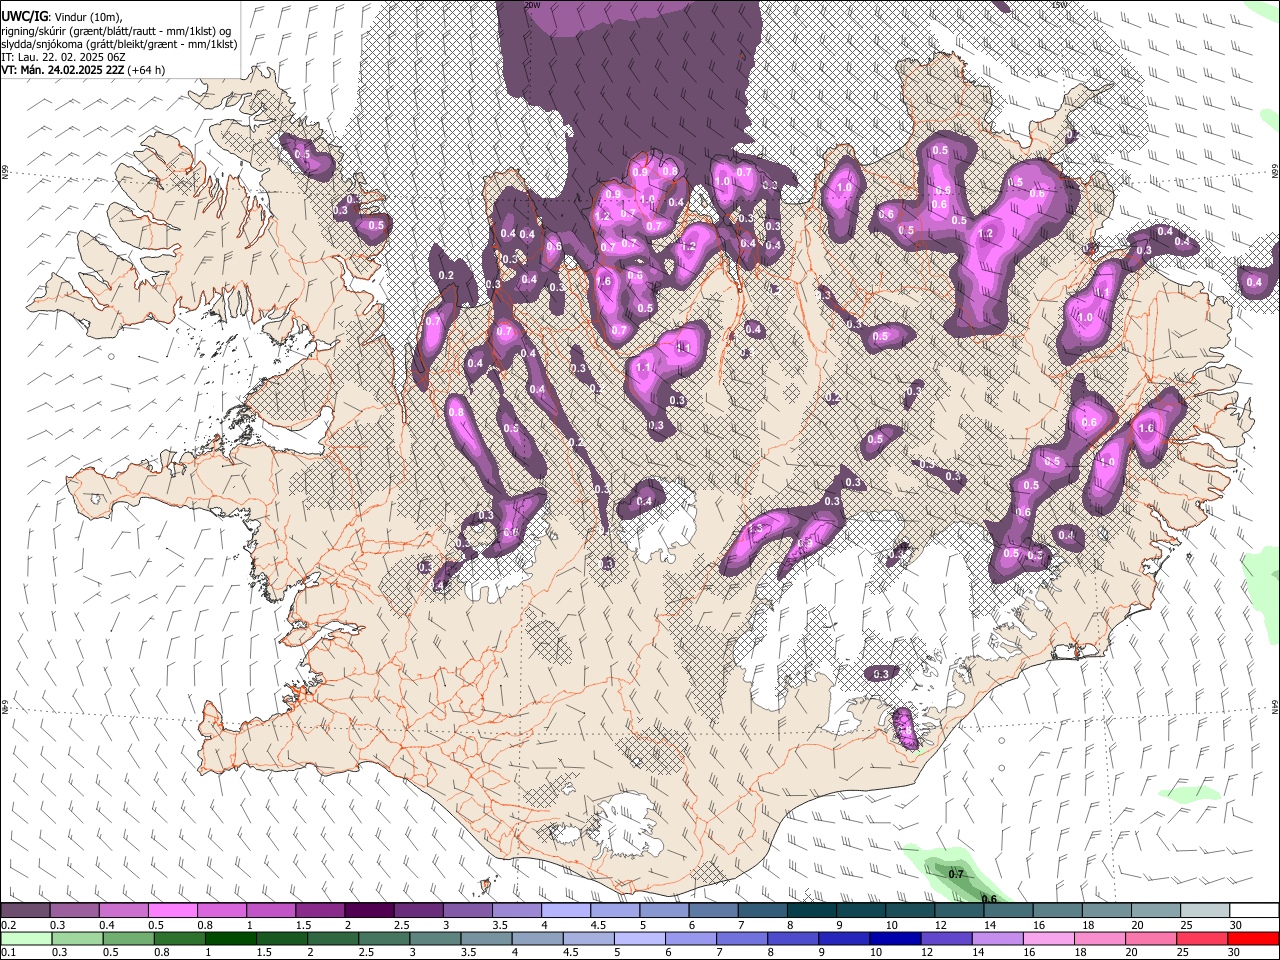Click the dark green bottom-row swatch labeled 1
The image size is (1280, 960).
click(x=230, y=938)
